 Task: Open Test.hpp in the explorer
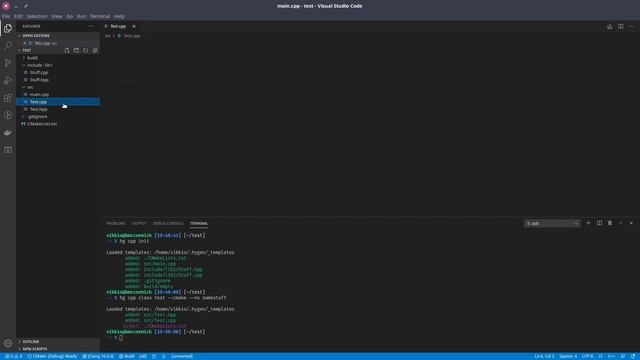point(58,109)
